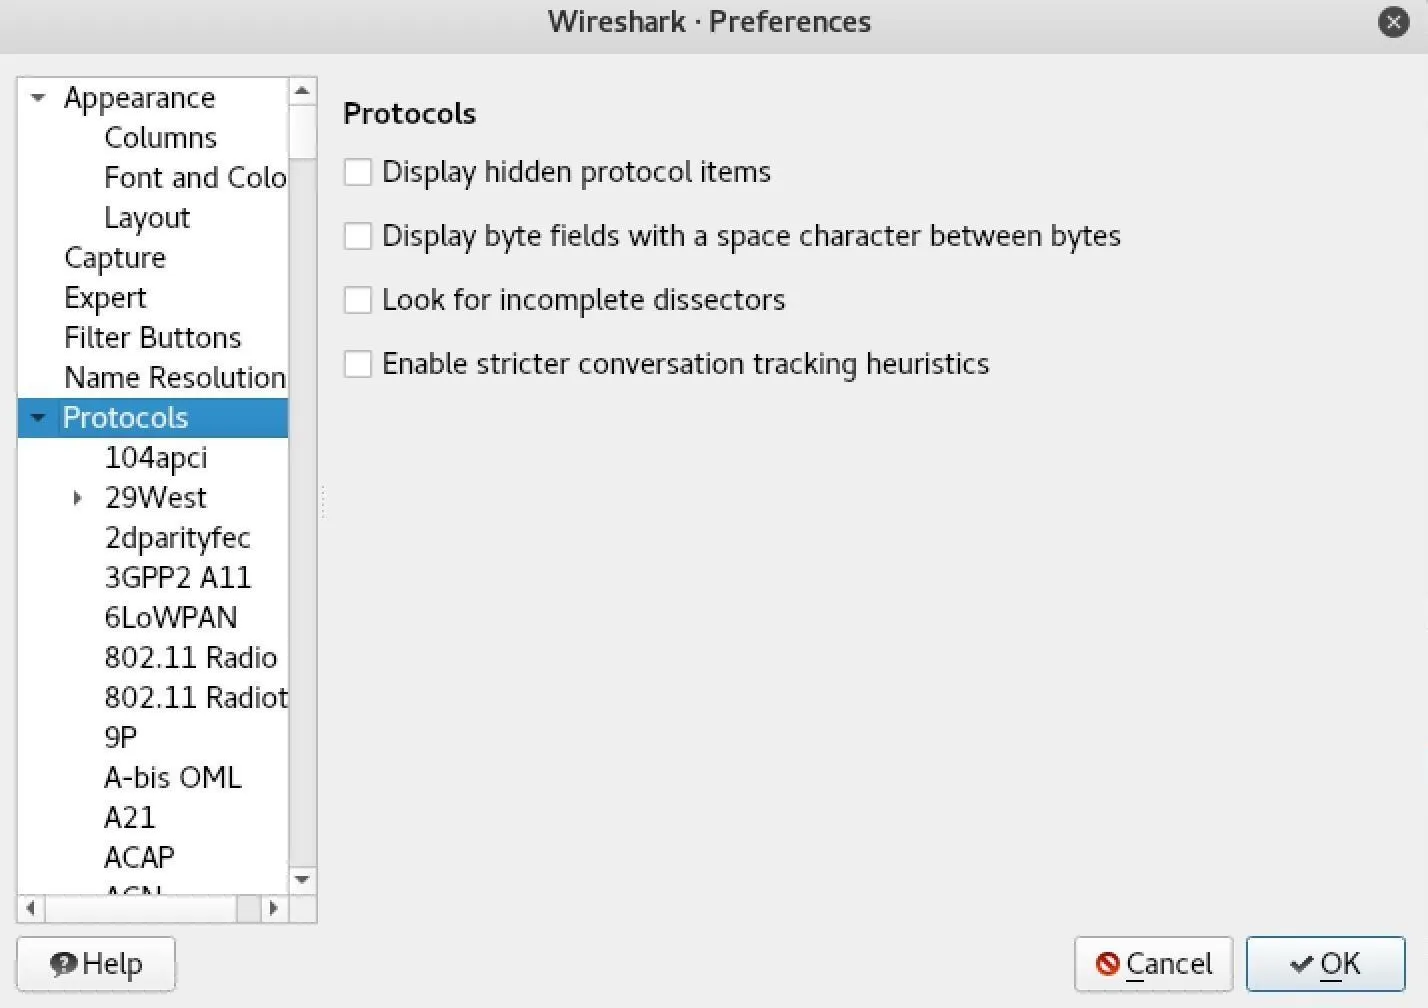Screen dimensions: 1428x1008
Task: Expand the 29West protocol node
Action: [x=78, y=498]
